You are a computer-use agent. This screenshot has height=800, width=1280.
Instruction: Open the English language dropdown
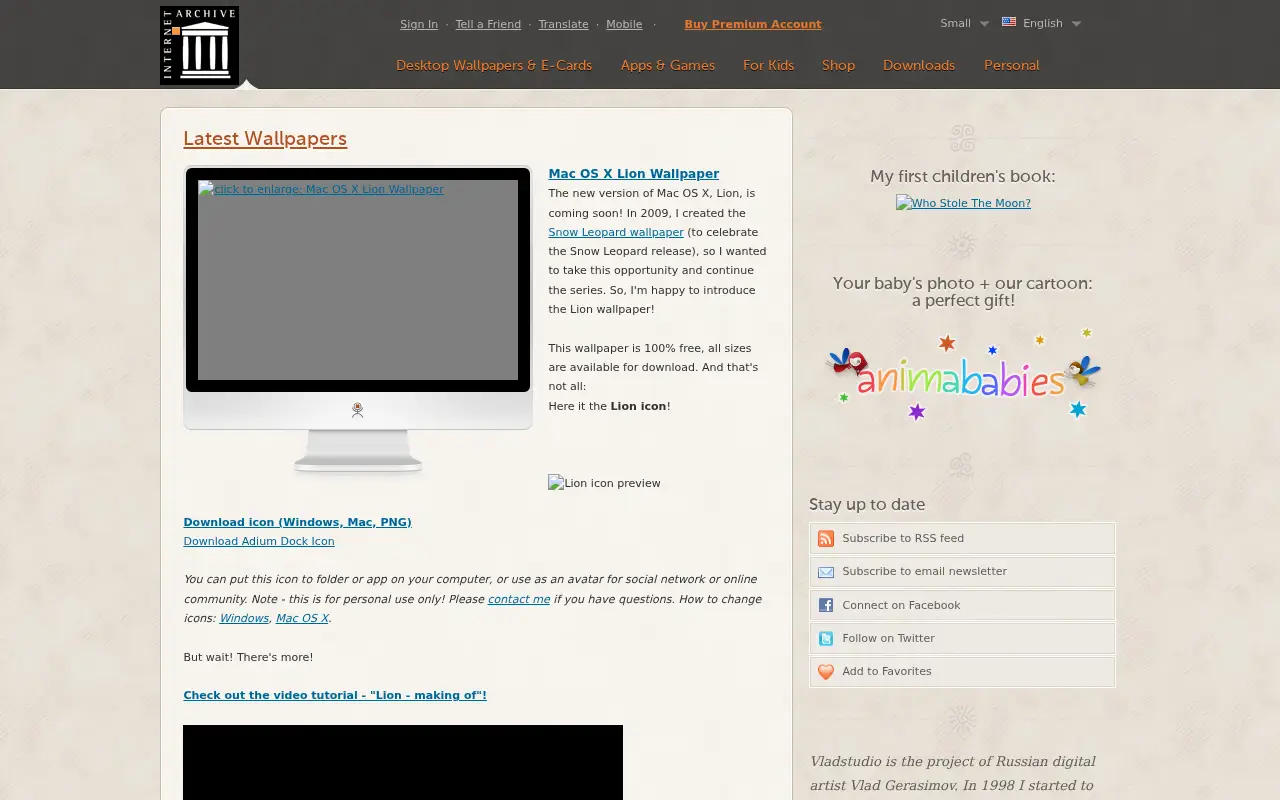(x=1042, y=23)
